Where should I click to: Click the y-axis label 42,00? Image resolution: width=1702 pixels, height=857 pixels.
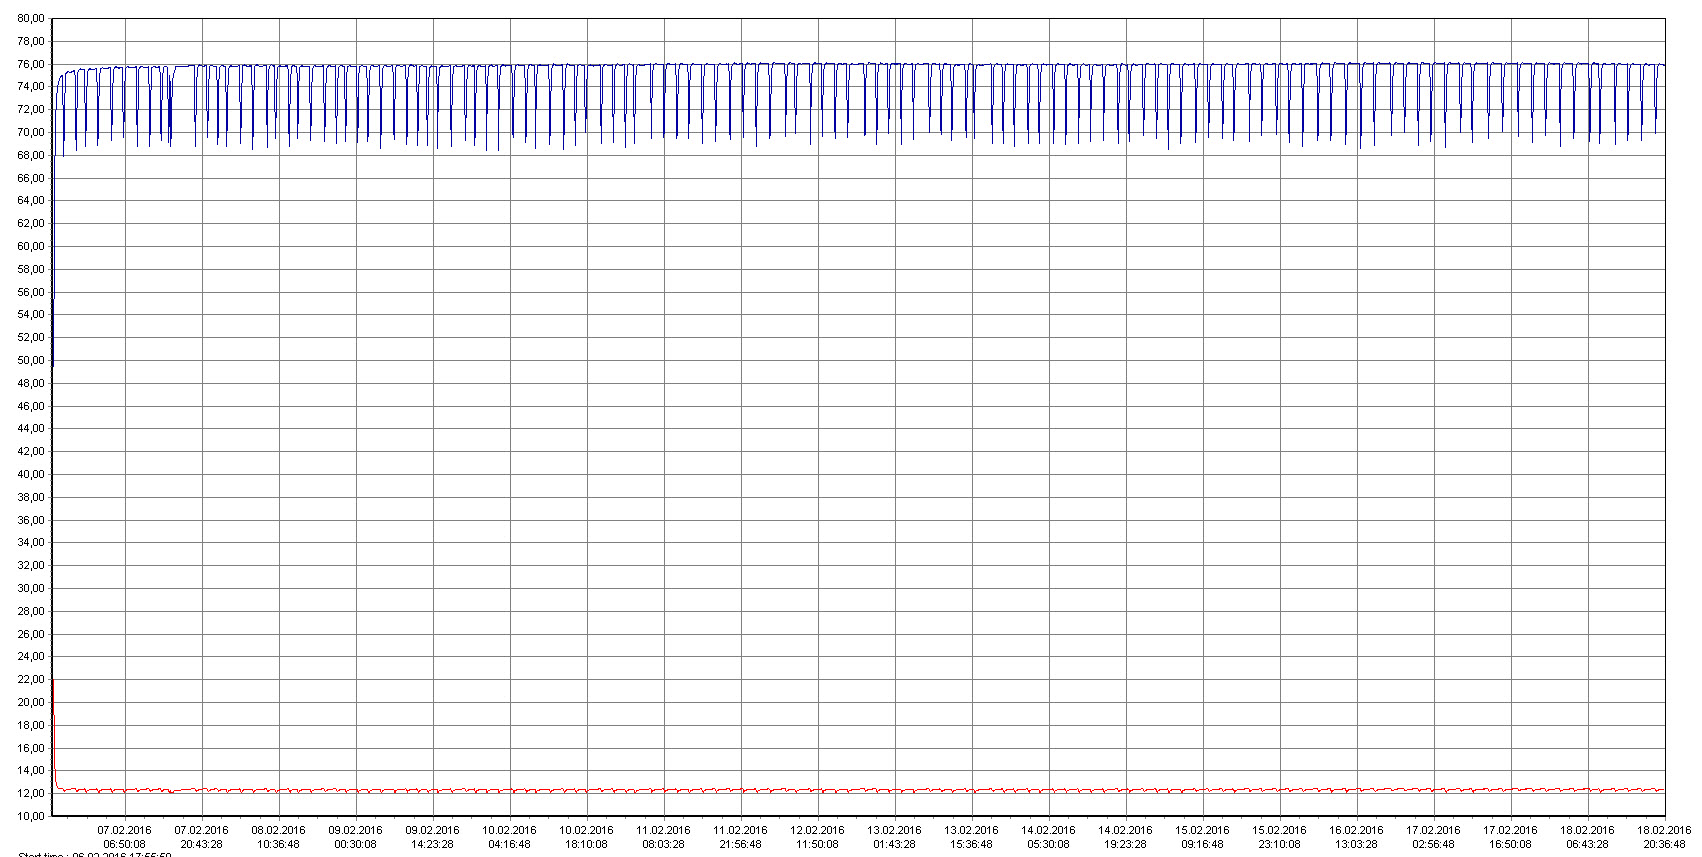pyautogui.click(x=31, y=451)
